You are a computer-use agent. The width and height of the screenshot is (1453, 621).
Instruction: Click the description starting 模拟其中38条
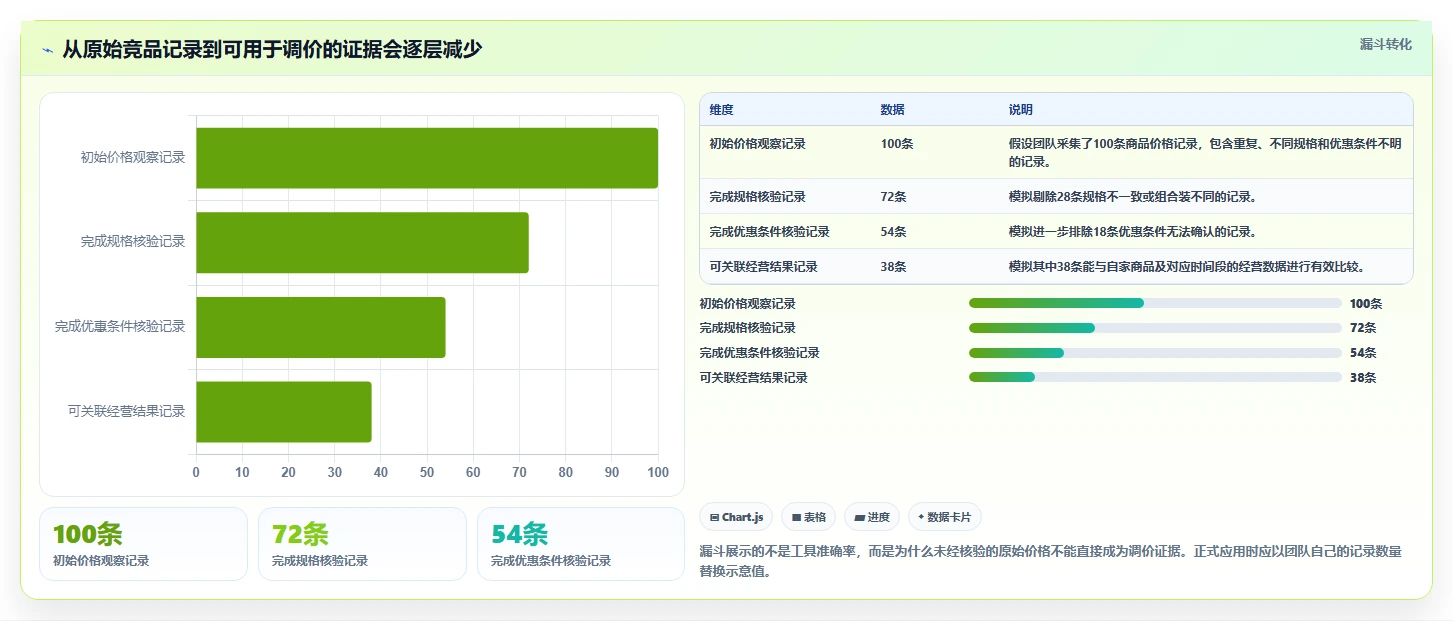[1187, 267]
